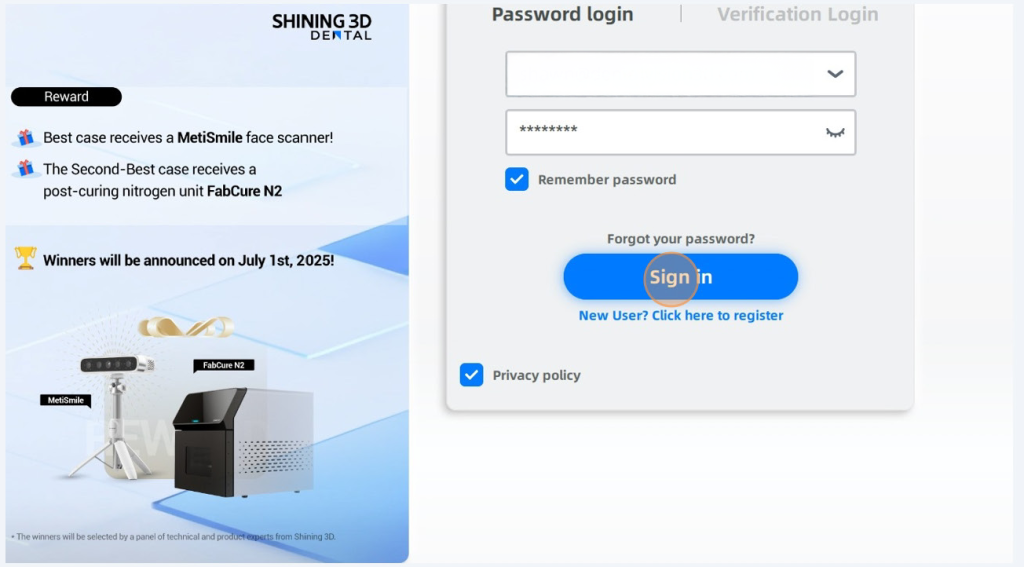Click the Shining 3D Dental logo
1024x567 pixels.
(321, 27)
